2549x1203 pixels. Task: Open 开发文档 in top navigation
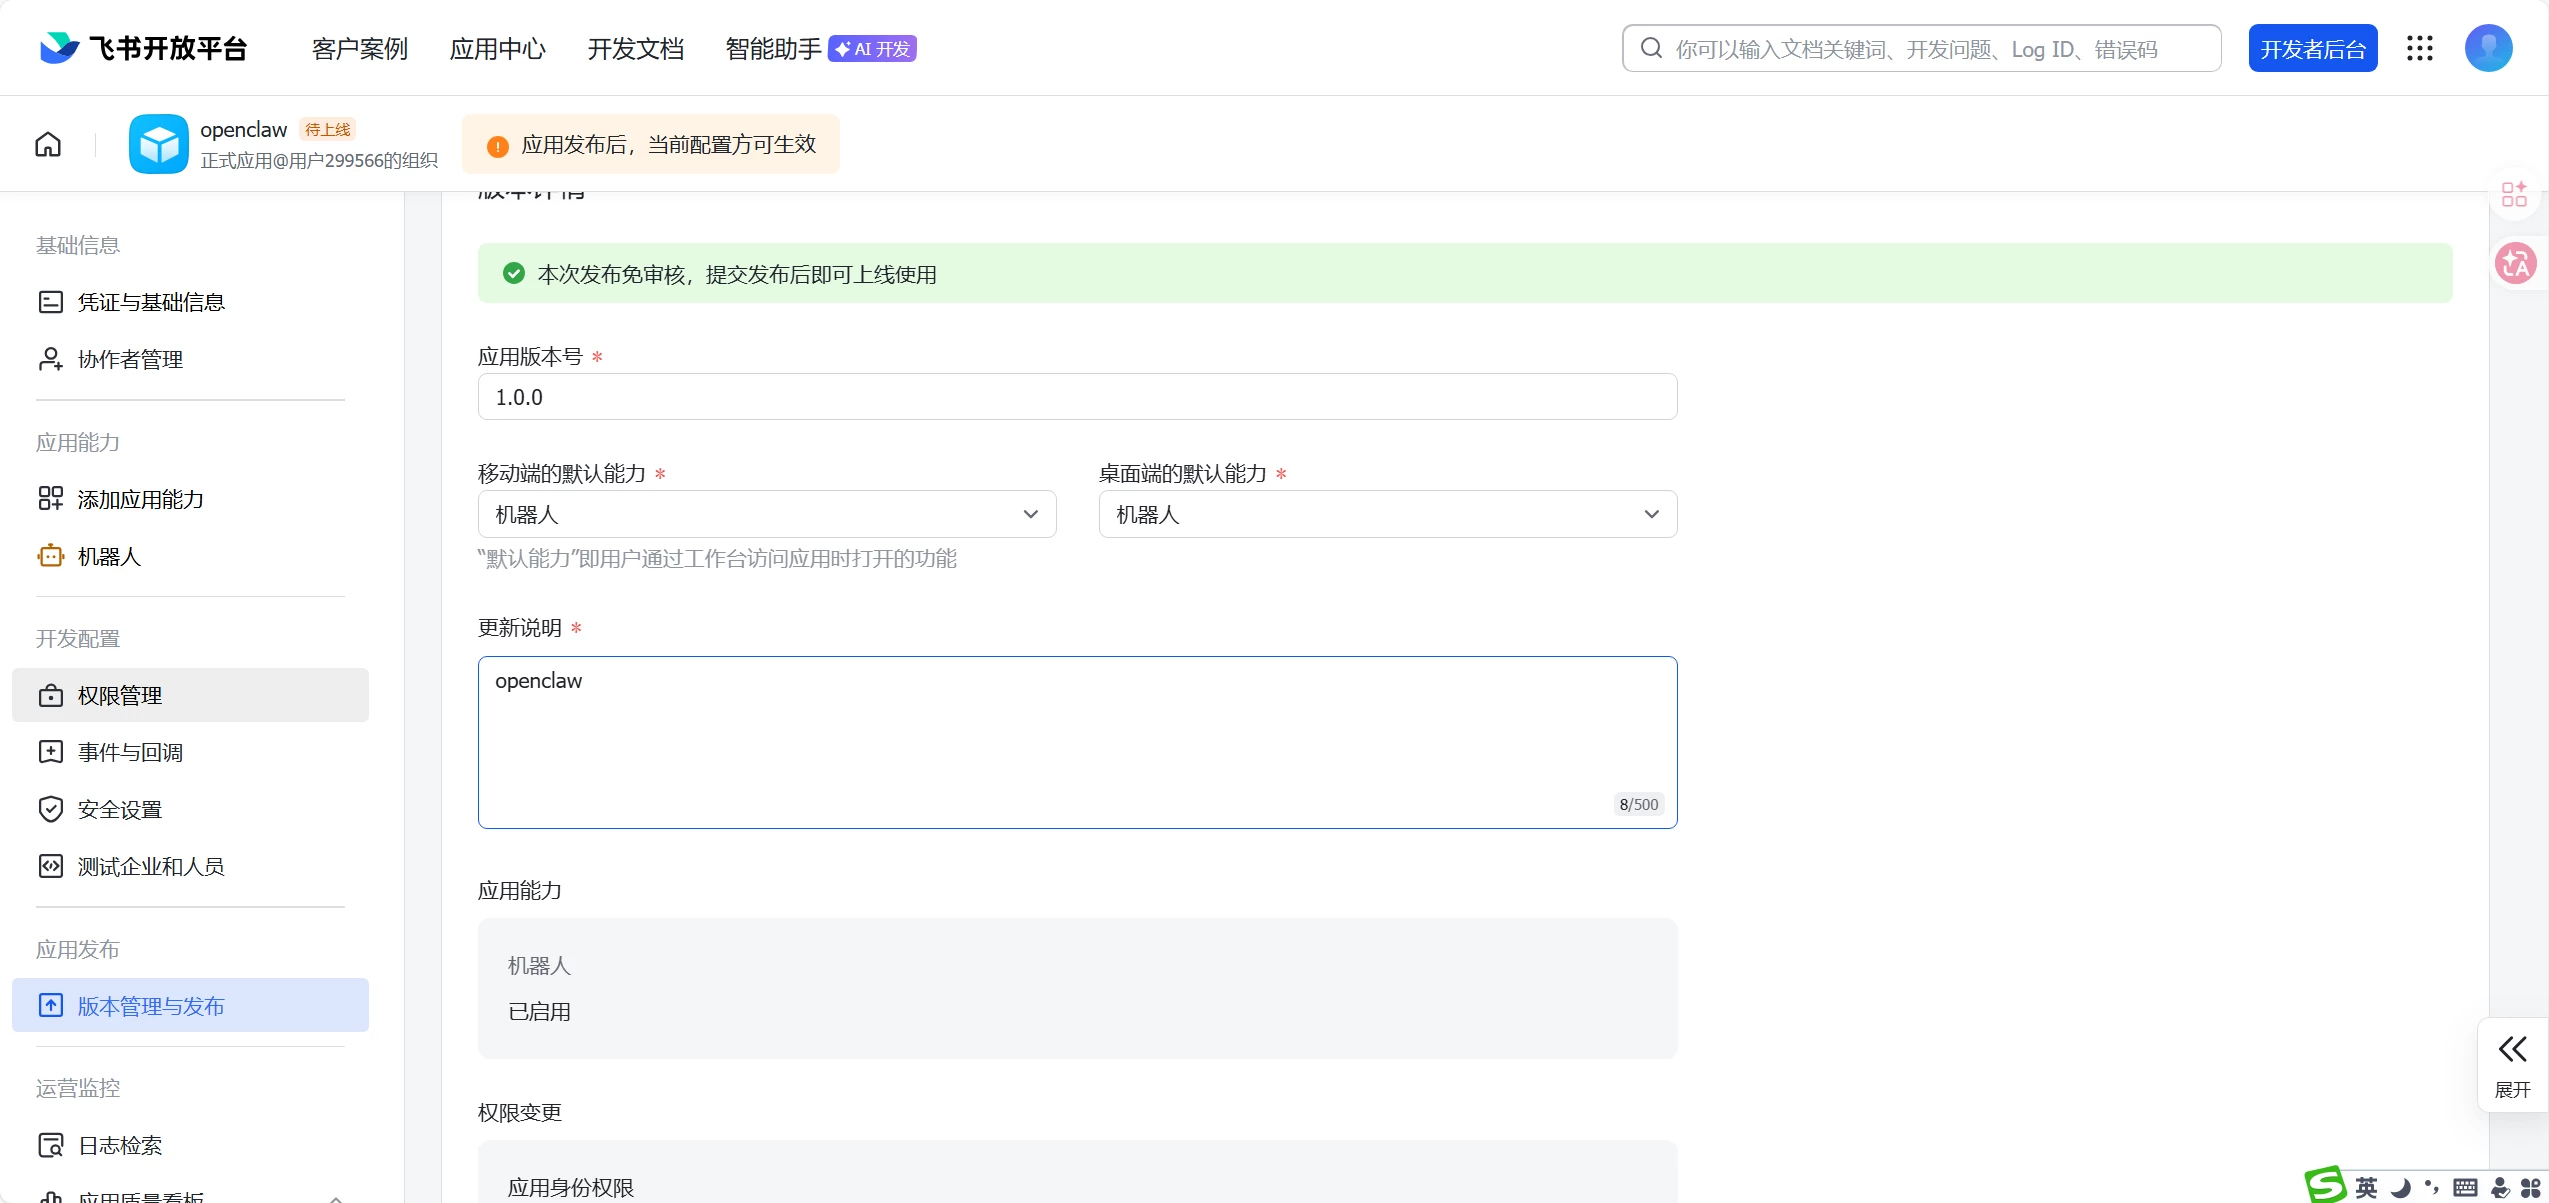point(635,48)
